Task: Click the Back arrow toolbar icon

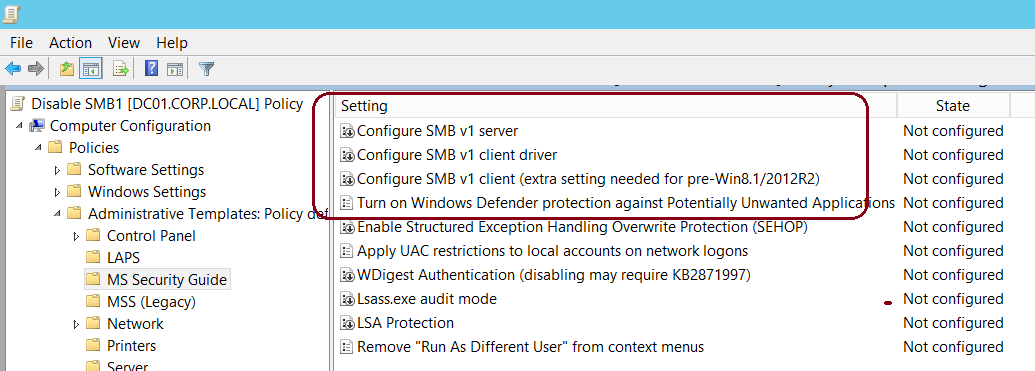Action: pyautogui.click(x=13, y=68)
